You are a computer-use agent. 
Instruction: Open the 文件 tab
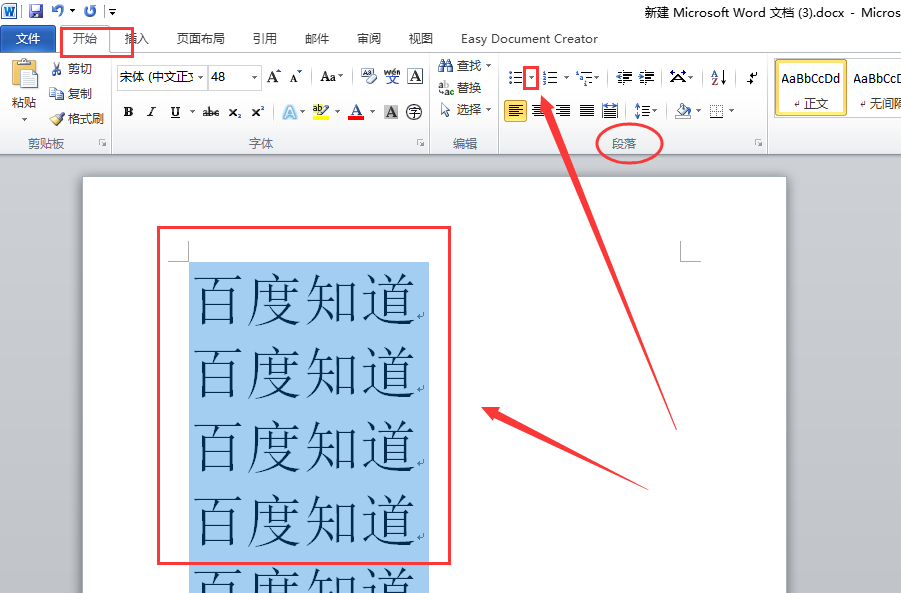pyautogui.click(x=28, y=39)
